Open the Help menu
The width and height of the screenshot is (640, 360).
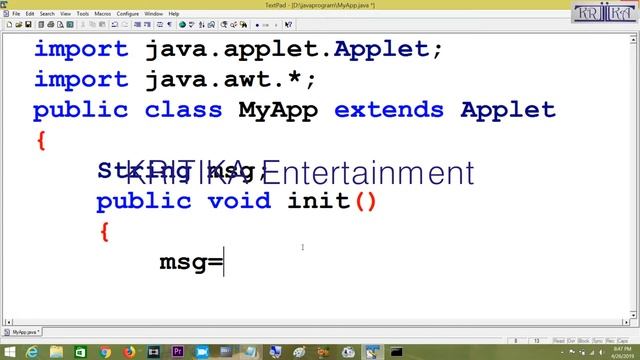point(174,13)
